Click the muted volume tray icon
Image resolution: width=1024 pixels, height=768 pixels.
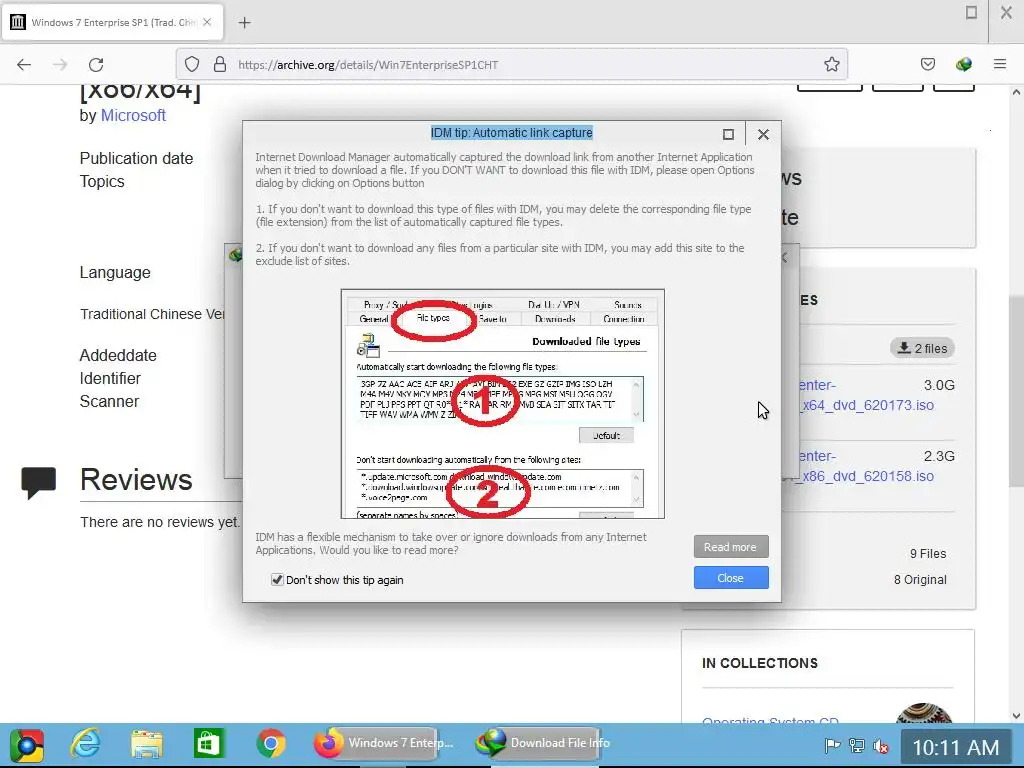coord(880,745)
